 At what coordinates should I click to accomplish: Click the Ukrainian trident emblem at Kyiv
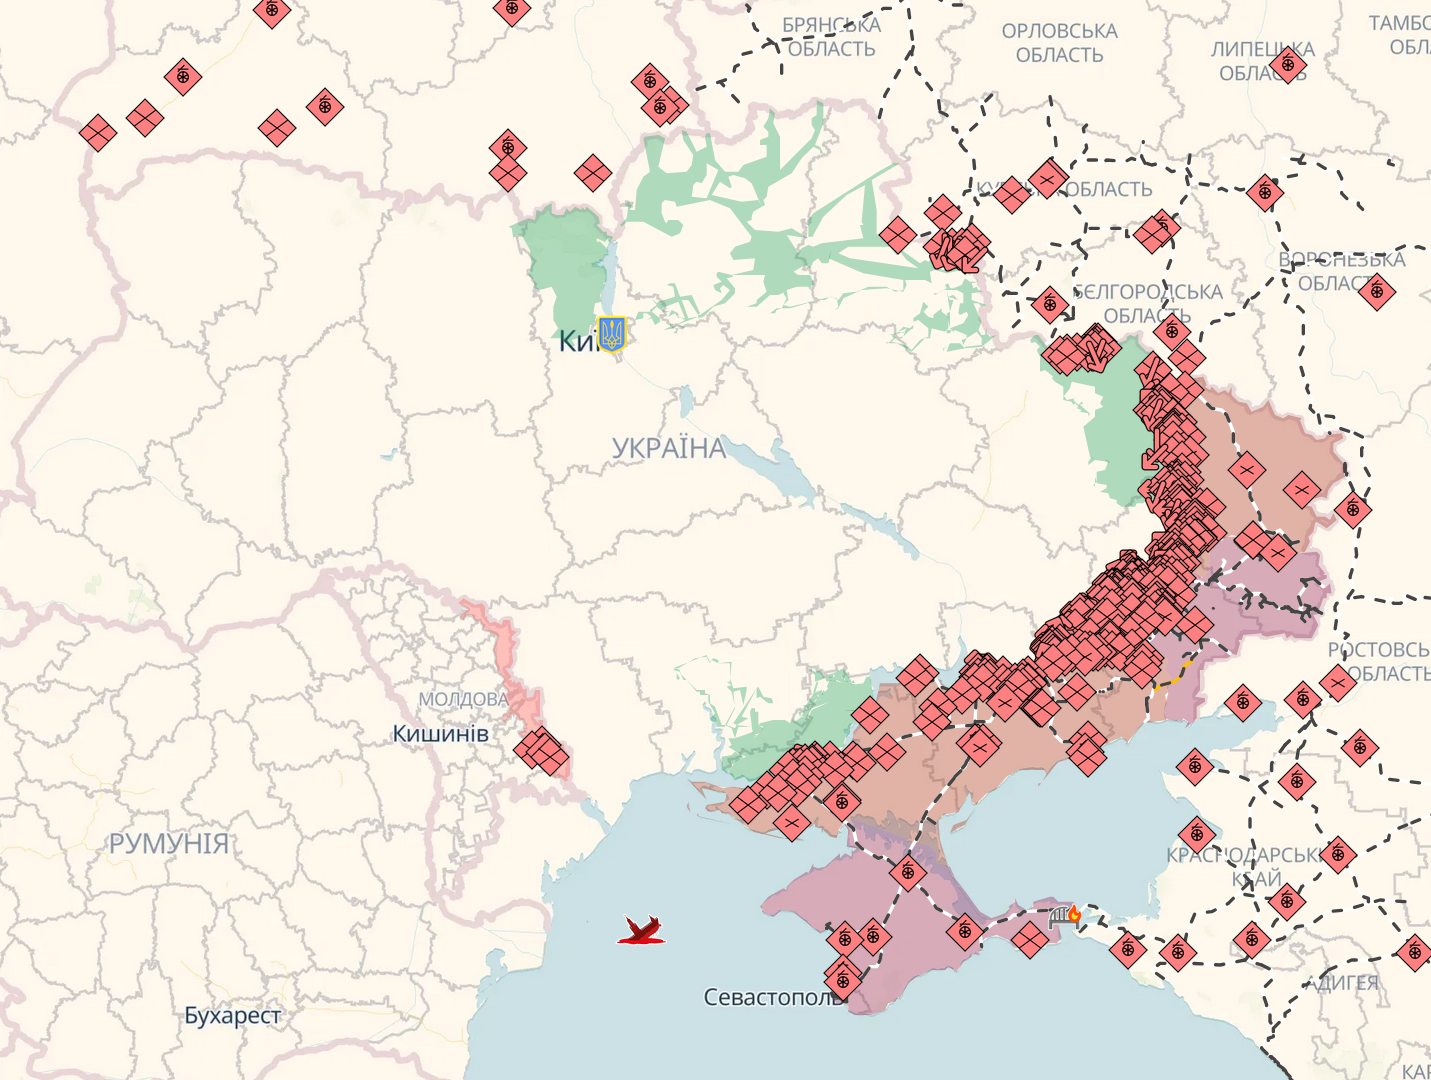(611, 334)
